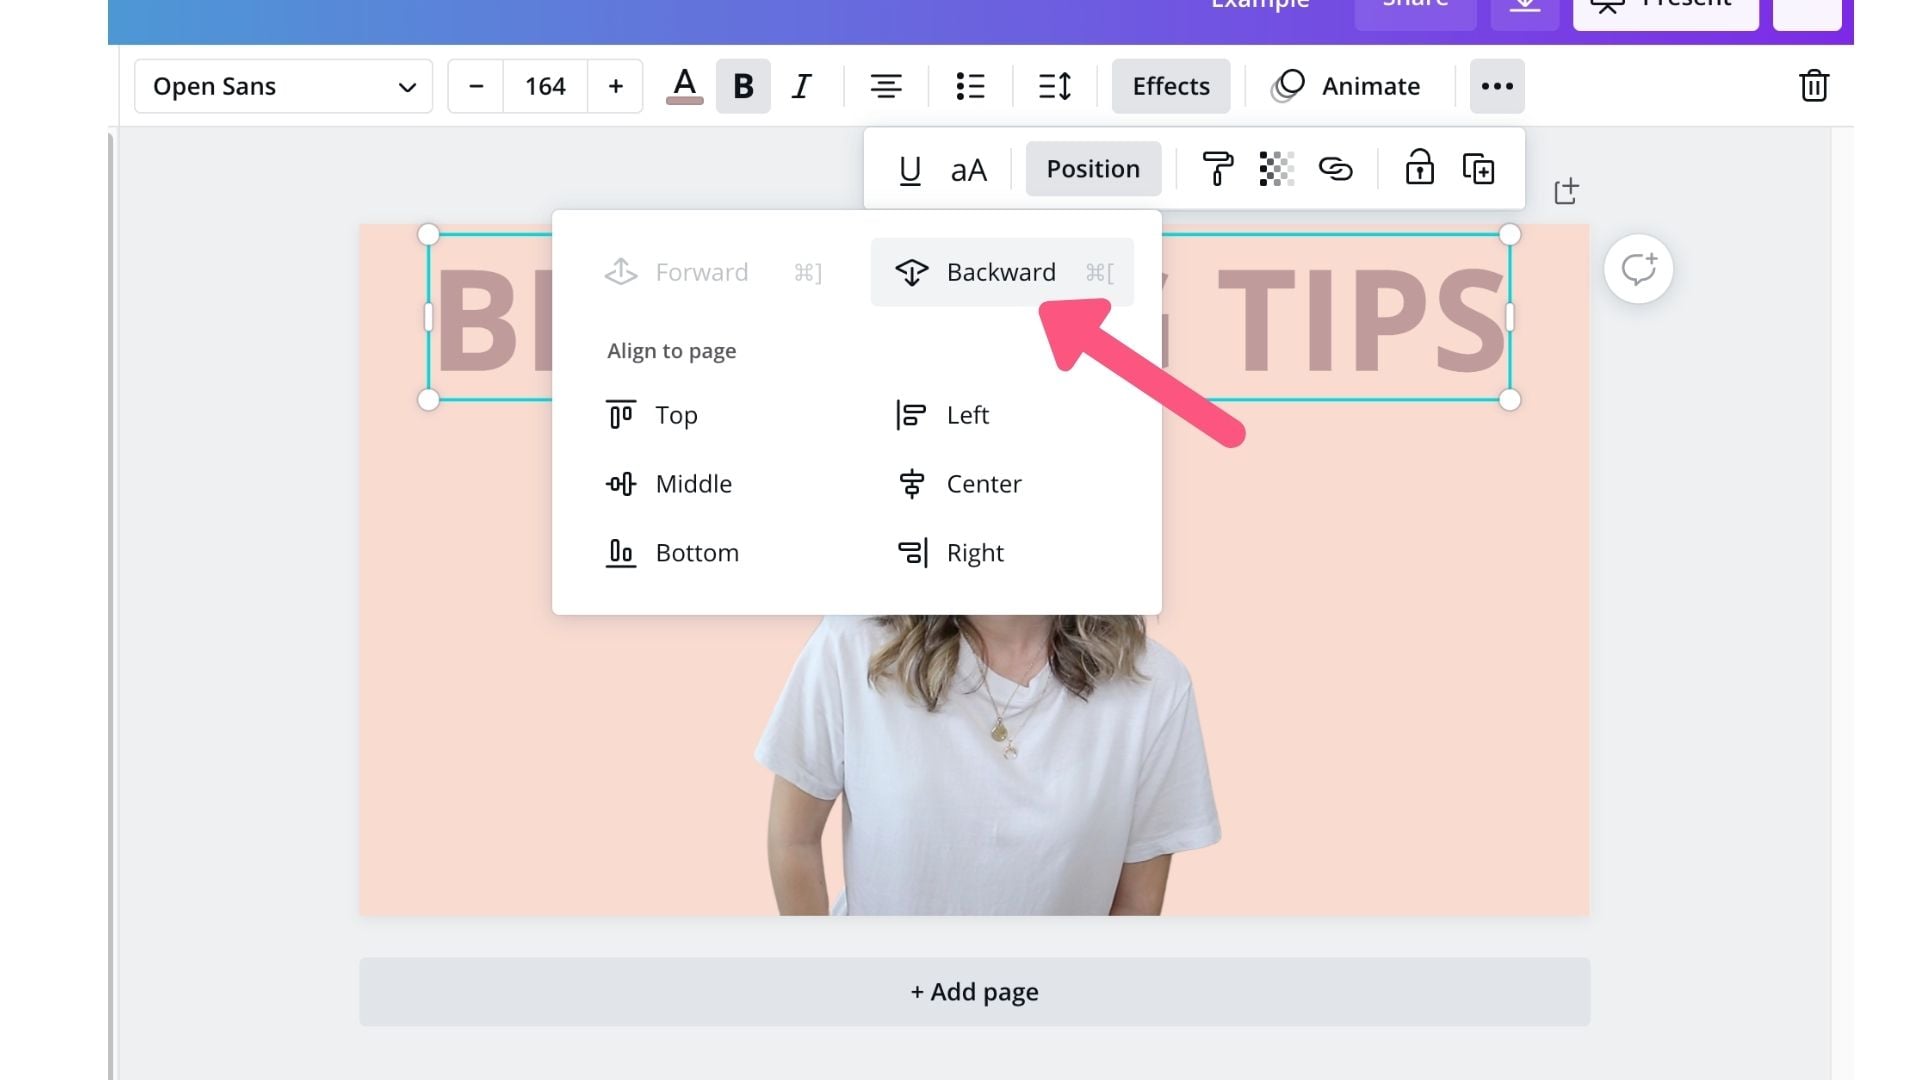
Task: Send element Backward
Action: [x=1002, y=272]
